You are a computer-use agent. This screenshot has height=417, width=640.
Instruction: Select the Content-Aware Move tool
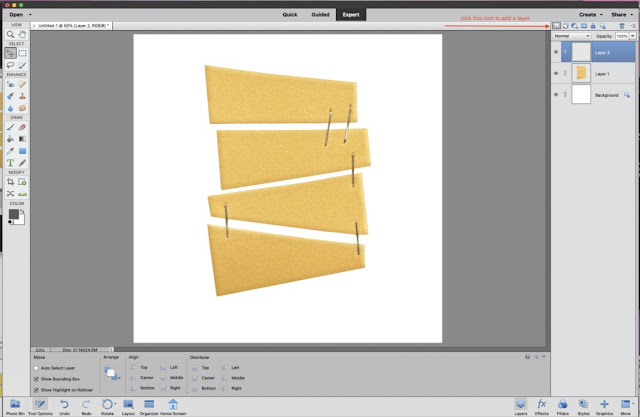(11, 193)
